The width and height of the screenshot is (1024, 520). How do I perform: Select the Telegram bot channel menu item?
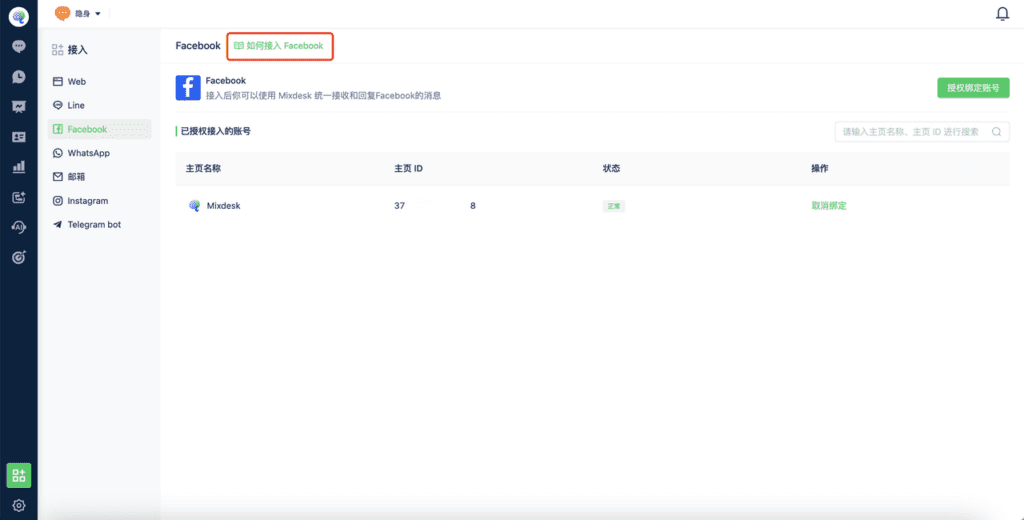tap(99, 224)
